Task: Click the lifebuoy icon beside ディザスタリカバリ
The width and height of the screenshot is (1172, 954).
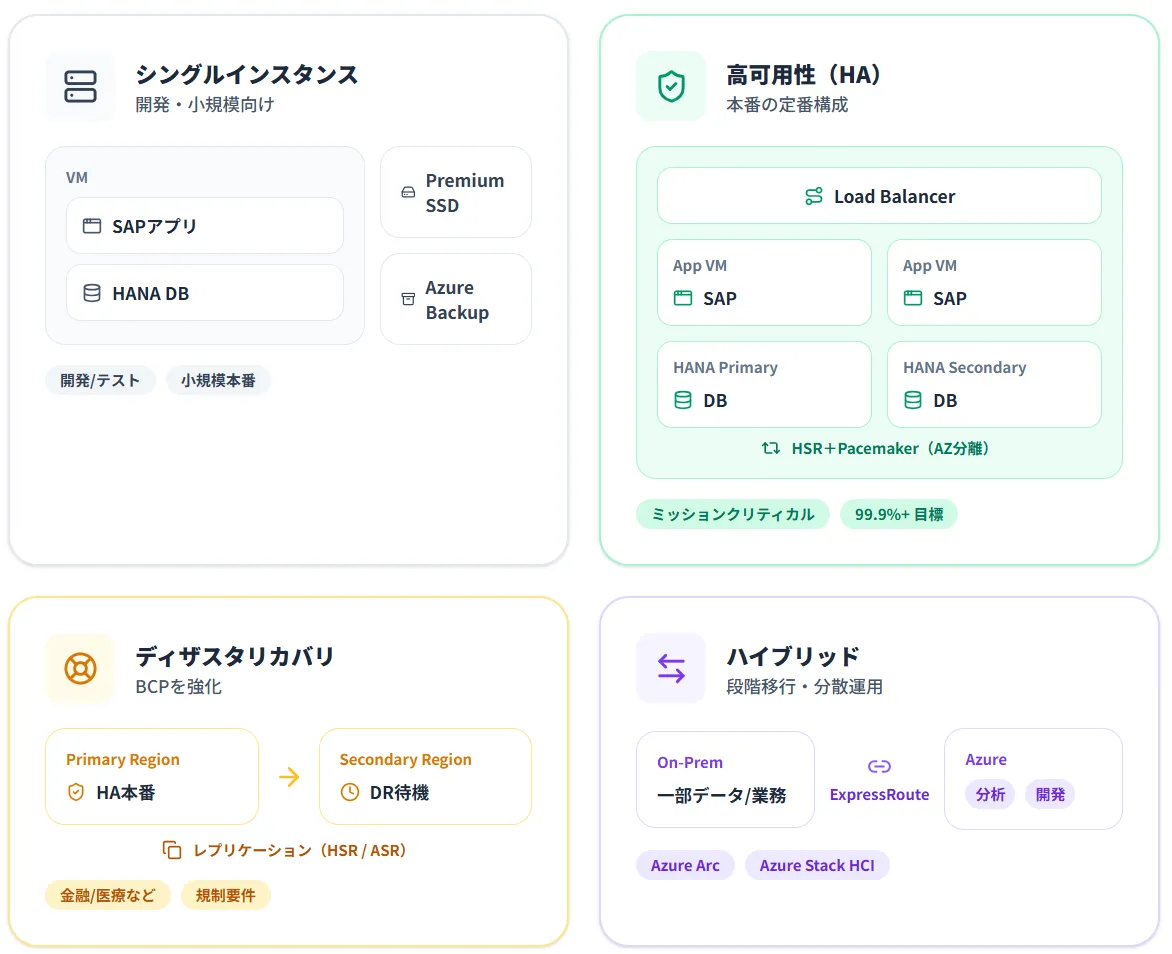Action: pyautogui.click(x=80, y=668)
